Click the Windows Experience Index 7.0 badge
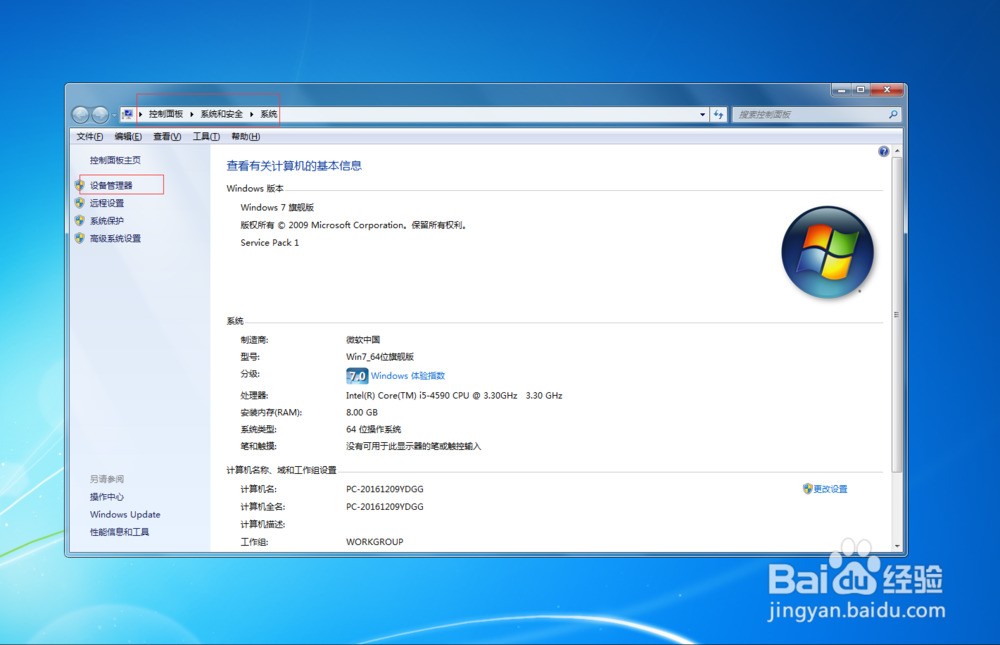 pos(357,376)
